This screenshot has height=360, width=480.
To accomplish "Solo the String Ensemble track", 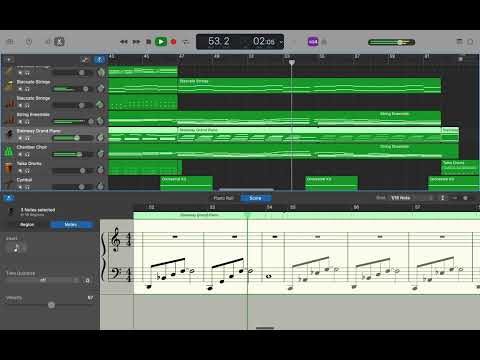I will pyautogui.click(x=27, y=122).
